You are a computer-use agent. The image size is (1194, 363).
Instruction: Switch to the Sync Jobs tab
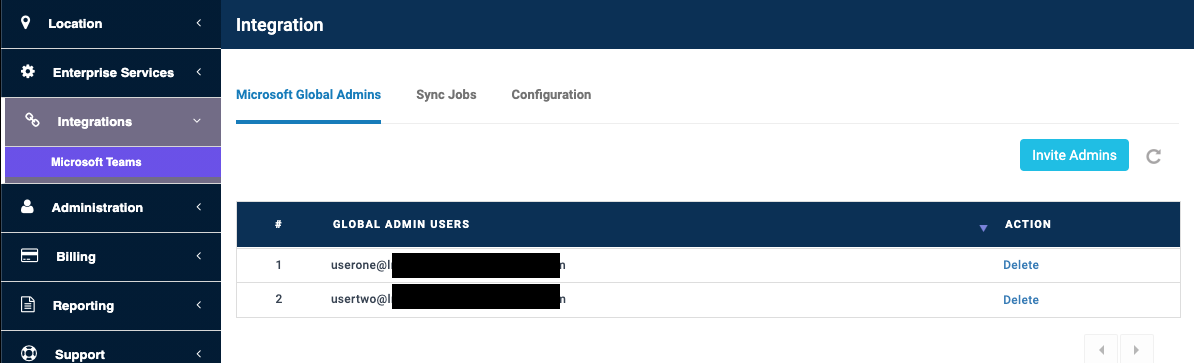[x=446, y=94]
